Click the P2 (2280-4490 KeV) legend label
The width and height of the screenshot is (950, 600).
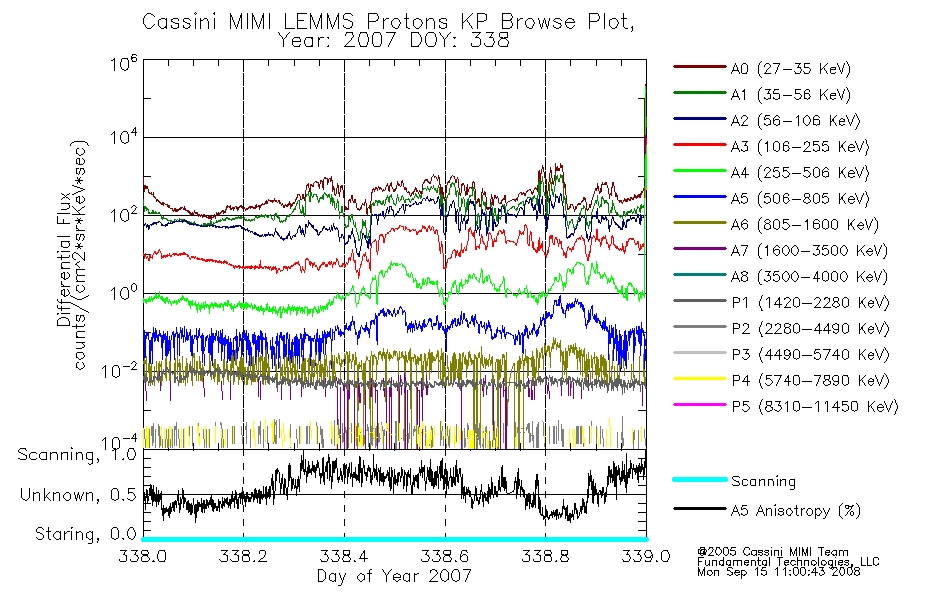pyautogui.click(x=810, y=329)
